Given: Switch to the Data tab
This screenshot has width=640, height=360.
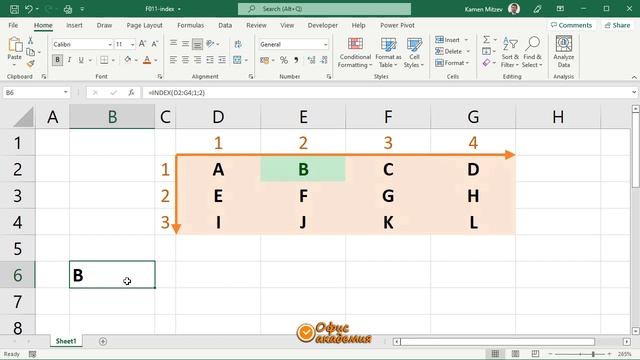Looking at the screenshot, I should (x=225, y=25).
